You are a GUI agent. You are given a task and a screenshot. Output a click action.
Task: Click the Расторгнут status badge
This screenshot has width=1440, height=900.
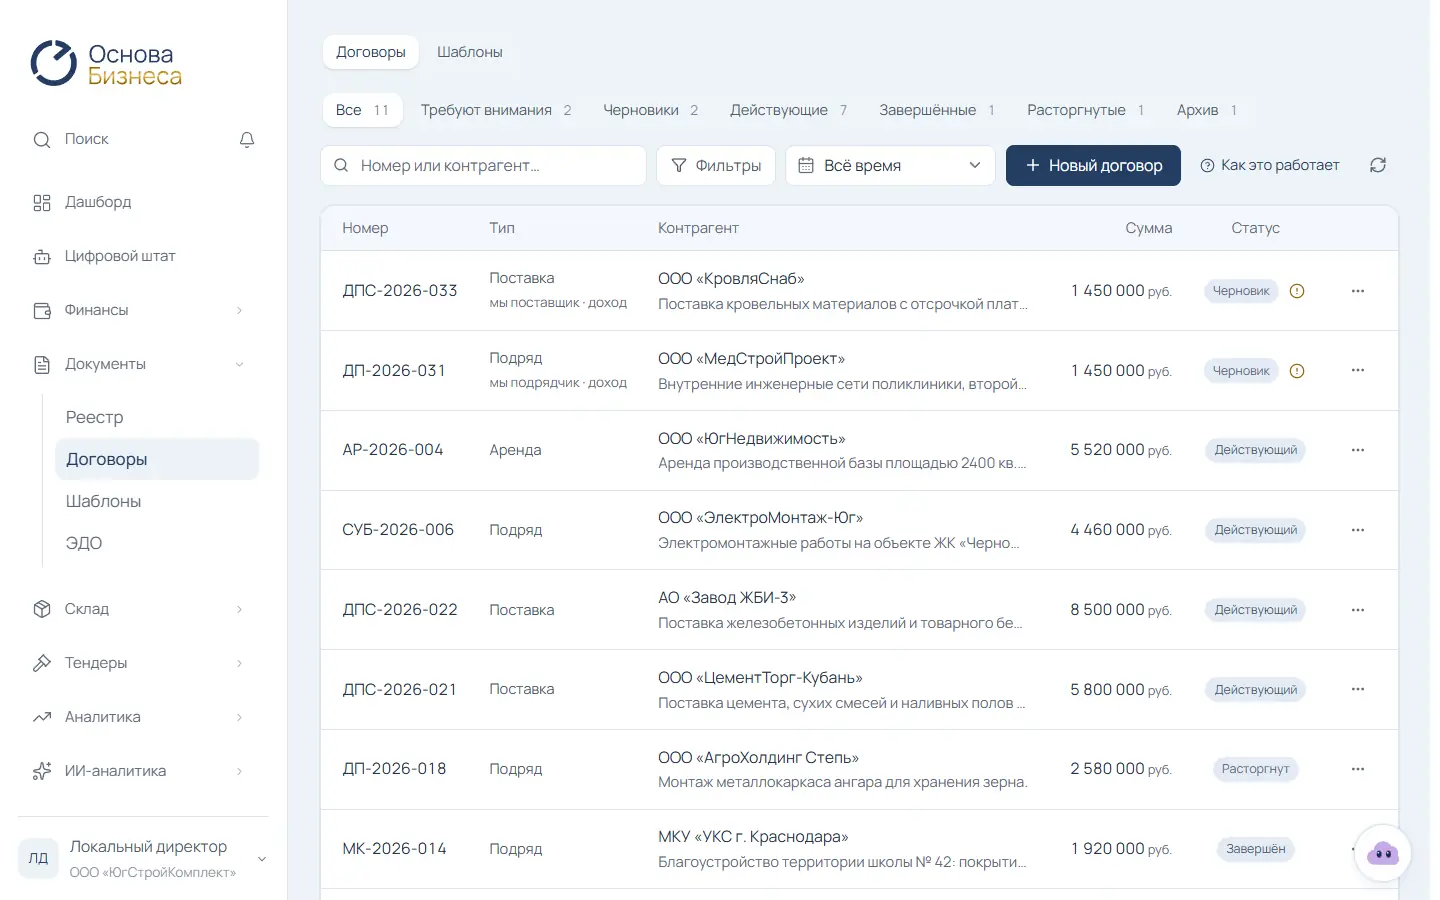(1255, 769)
